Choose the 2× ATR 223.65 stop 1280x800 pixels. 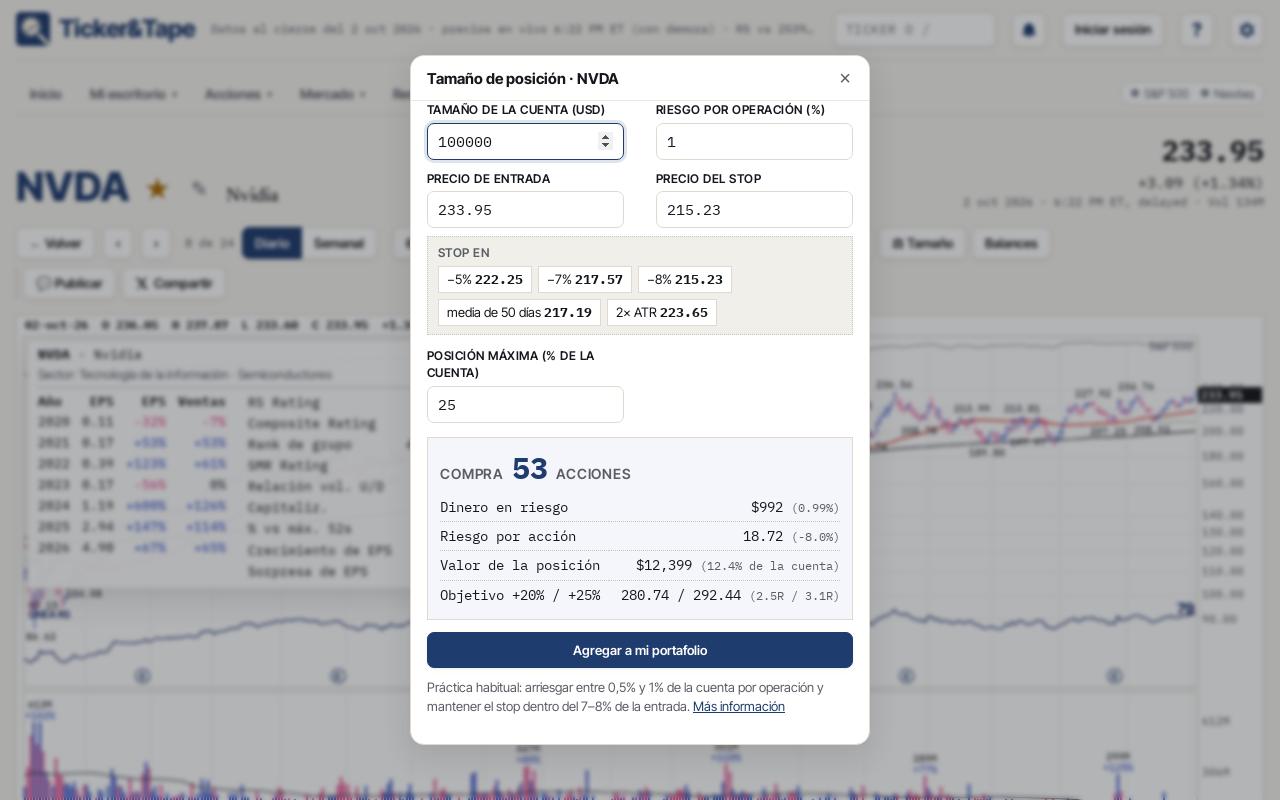click(662, 312)
